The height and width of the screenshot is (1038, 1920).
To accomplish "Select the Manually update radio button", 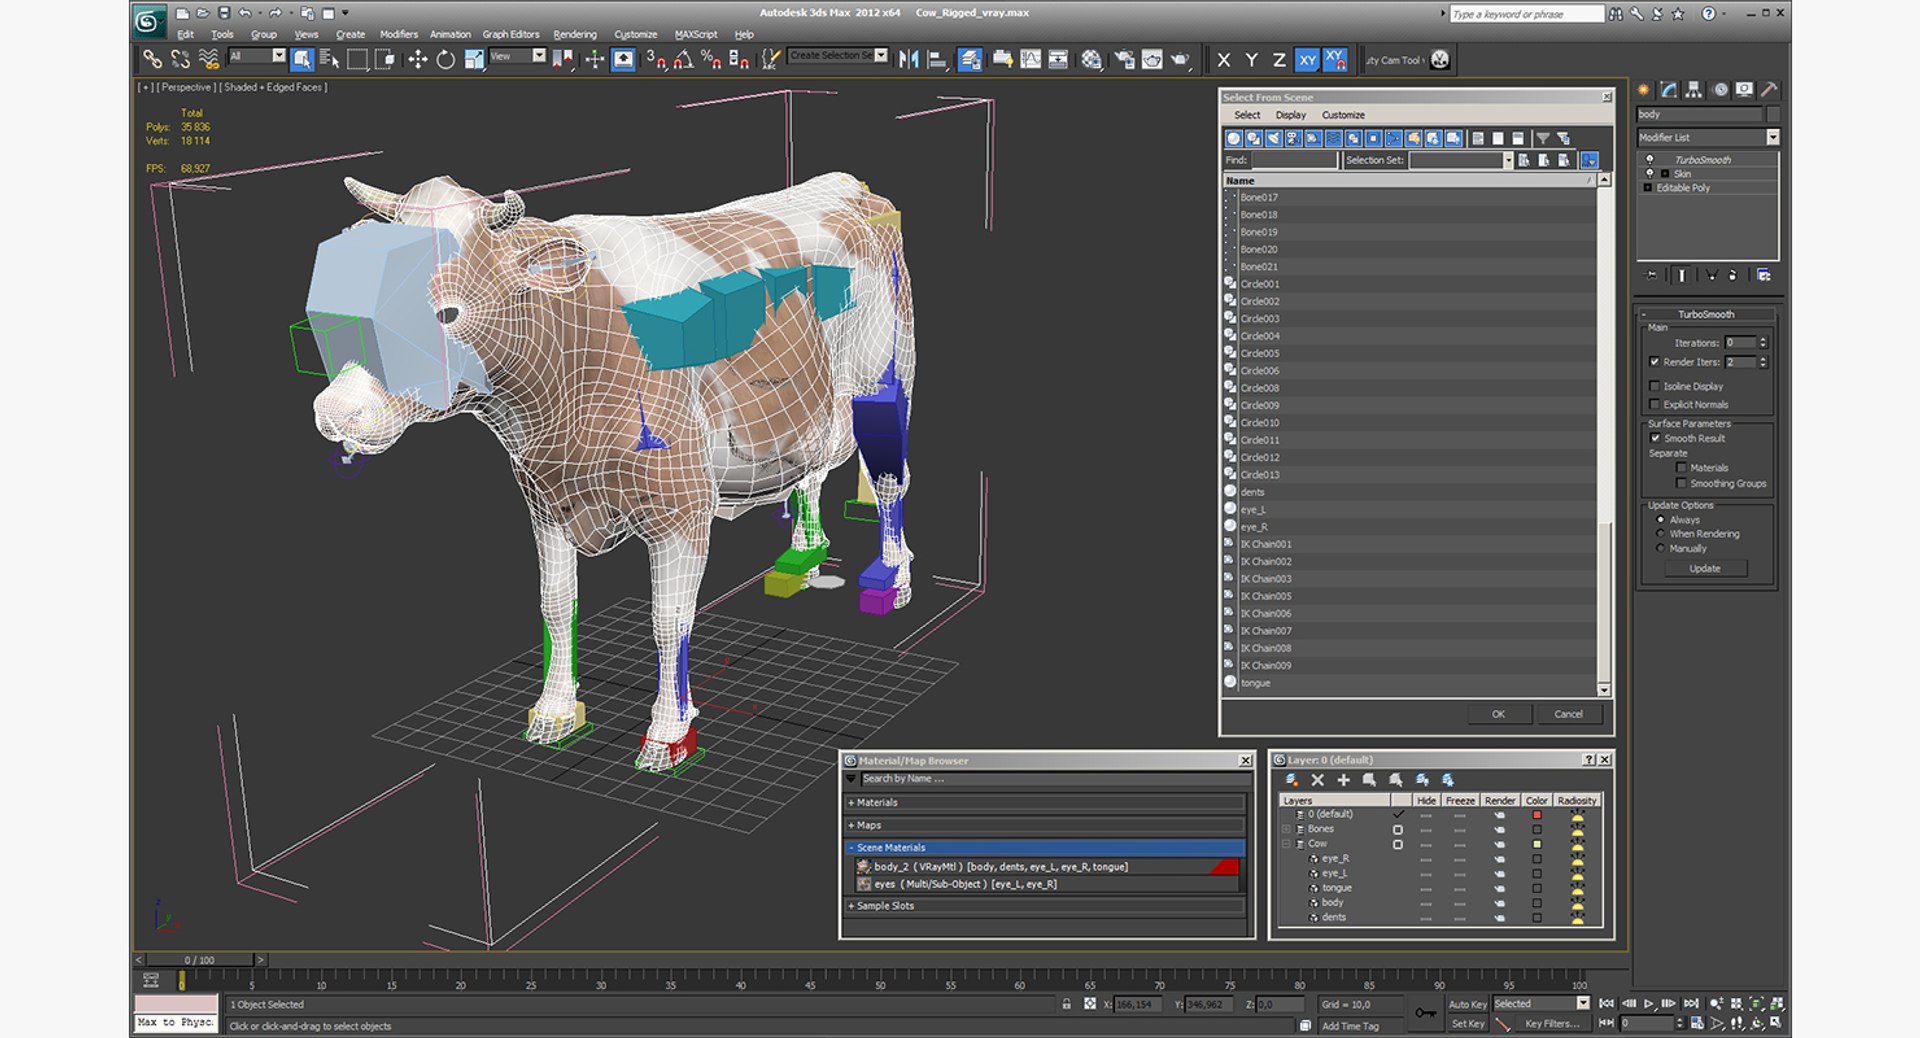I will click(x=1660, y=548).
